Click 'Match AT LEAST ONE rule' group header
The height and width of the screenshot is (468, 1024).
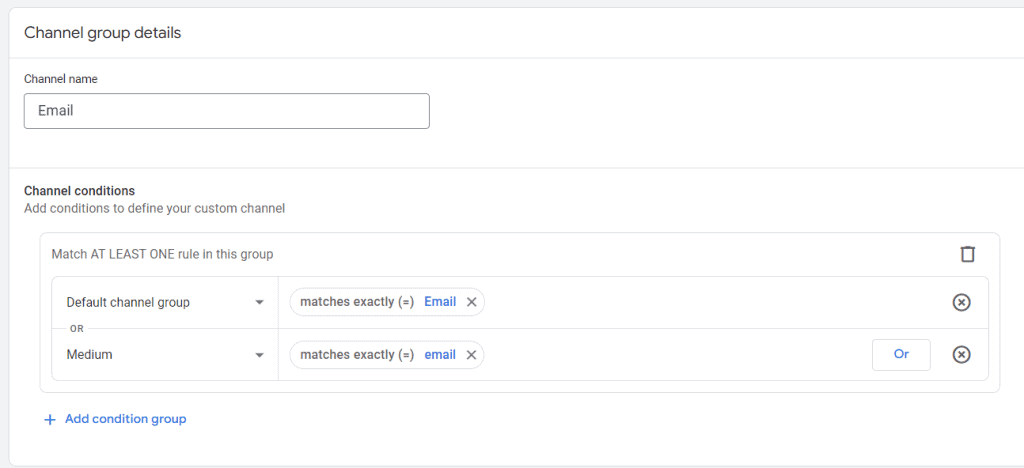tap(162, 254)
